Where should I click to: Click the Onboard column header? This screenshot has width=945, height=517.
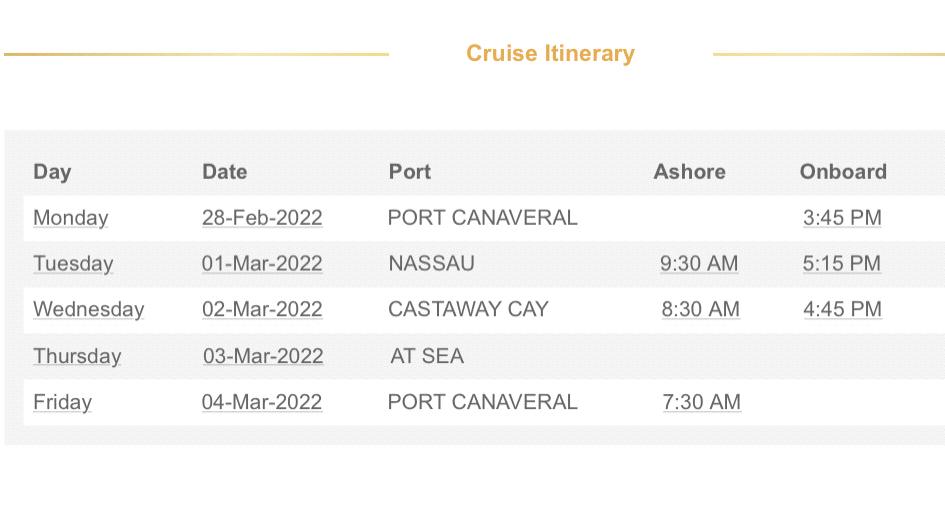843,172
